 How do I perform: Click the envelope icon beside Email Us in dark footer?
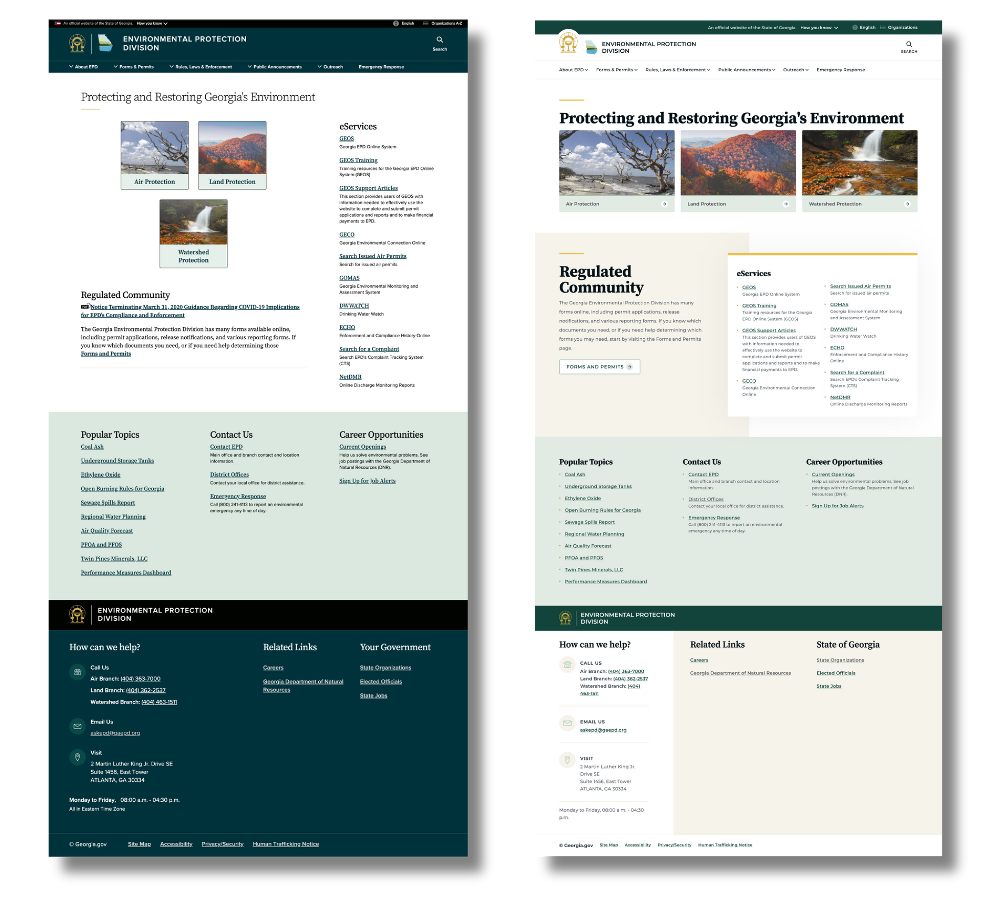[77, 727]
